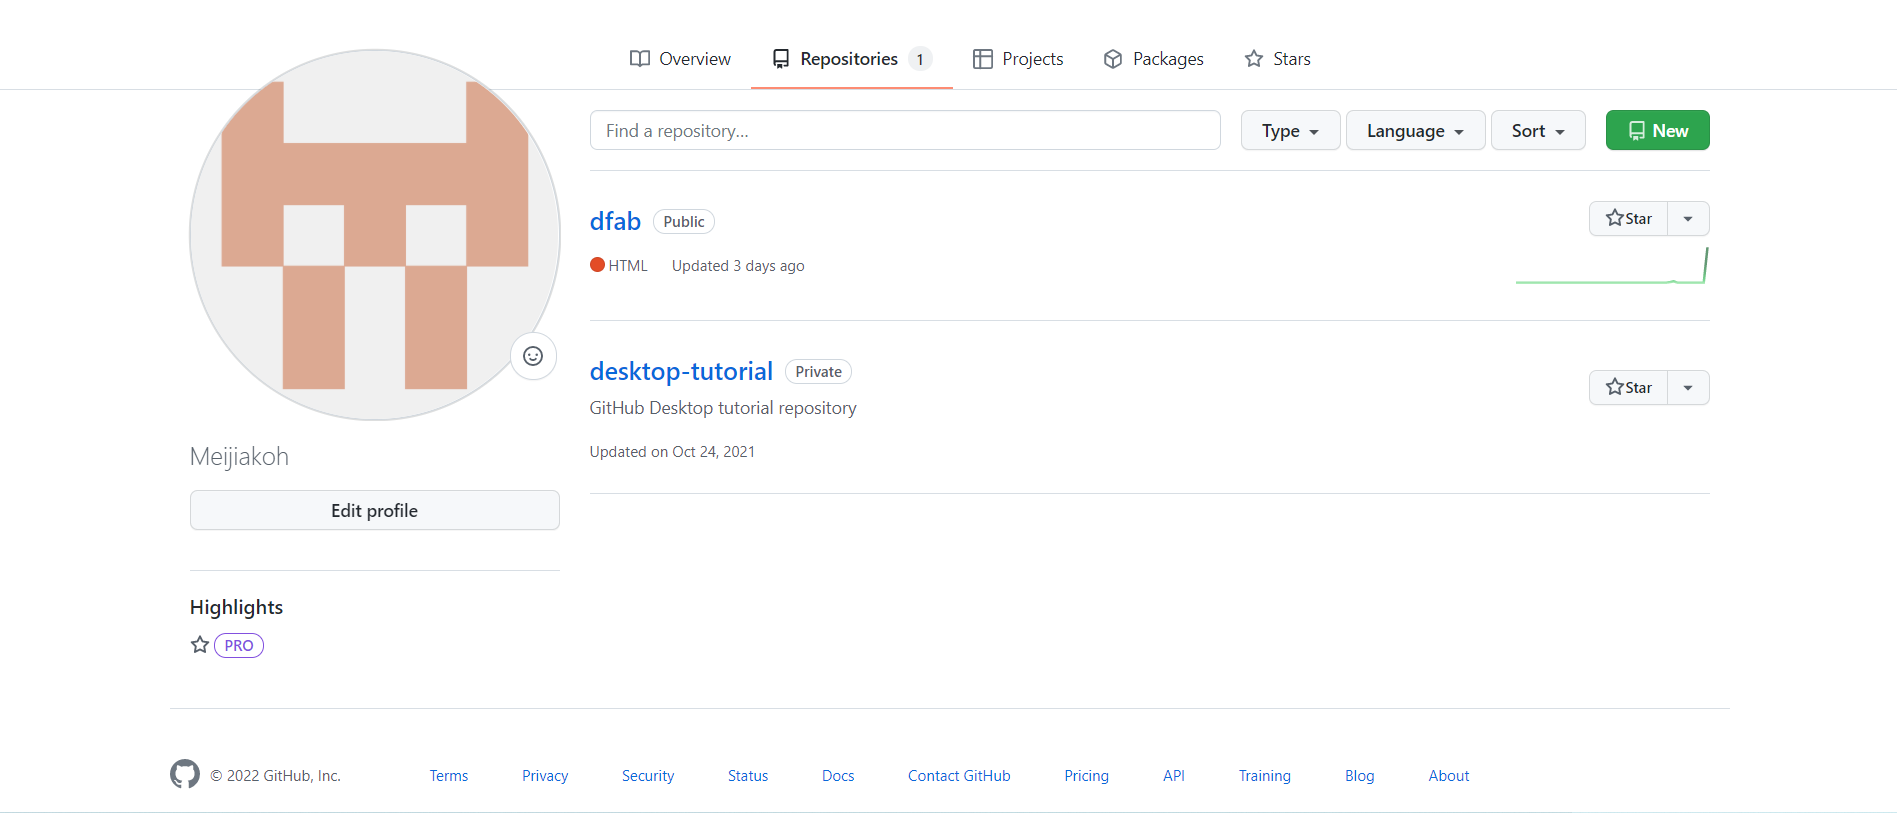1897x813 pixels.
Task: Click the 'Updated 3 days ago' text
Action: (x=738, y=266)
